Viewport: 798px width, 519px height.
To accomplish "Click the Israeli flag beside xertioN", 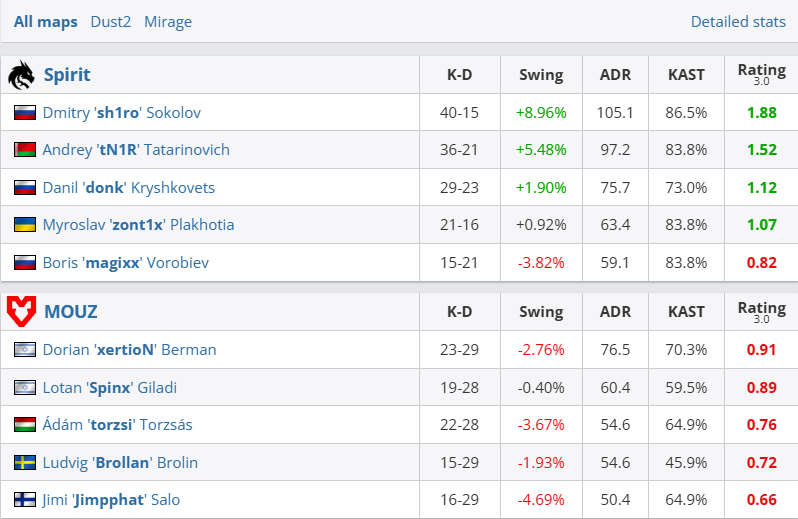I will (25, 350).
